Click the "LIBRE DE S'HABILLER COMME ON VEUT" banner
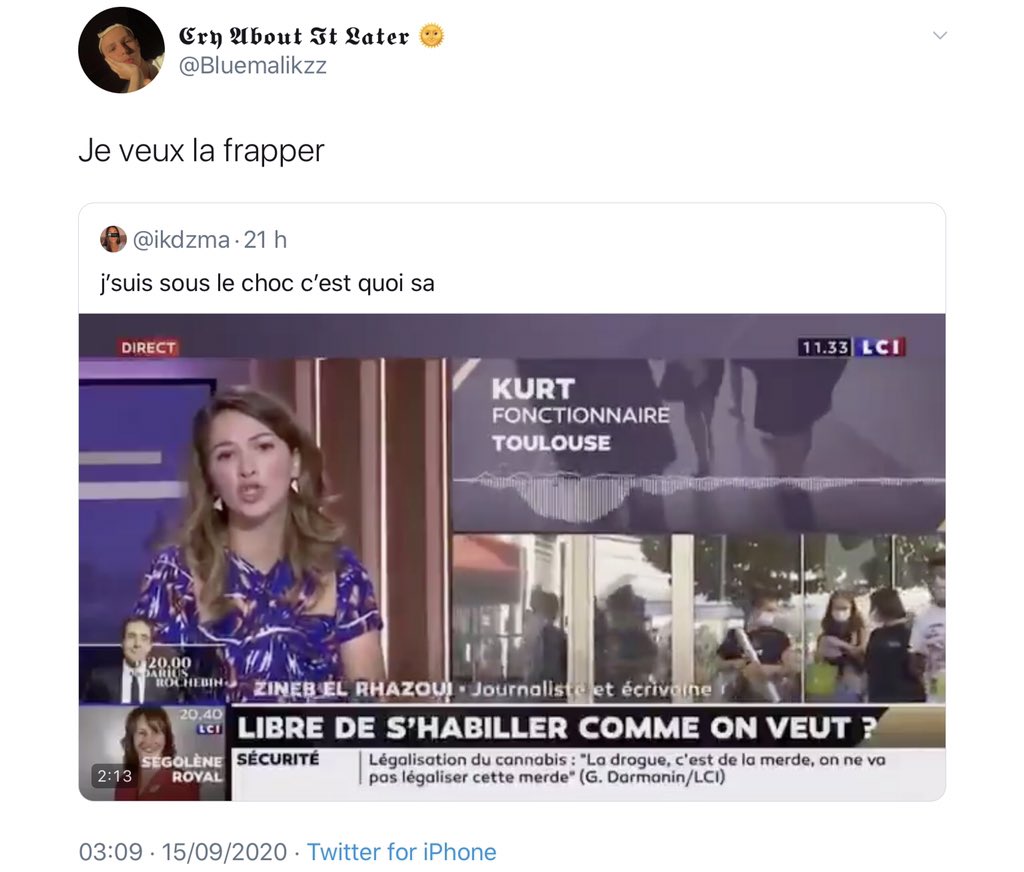 555,728
